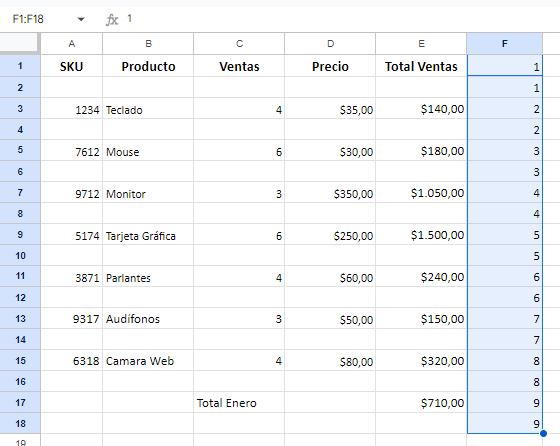Select SKU cell 9712
The width and height of the screenshot is (560, 446).
pyautogui.click(x=71, y=193)
